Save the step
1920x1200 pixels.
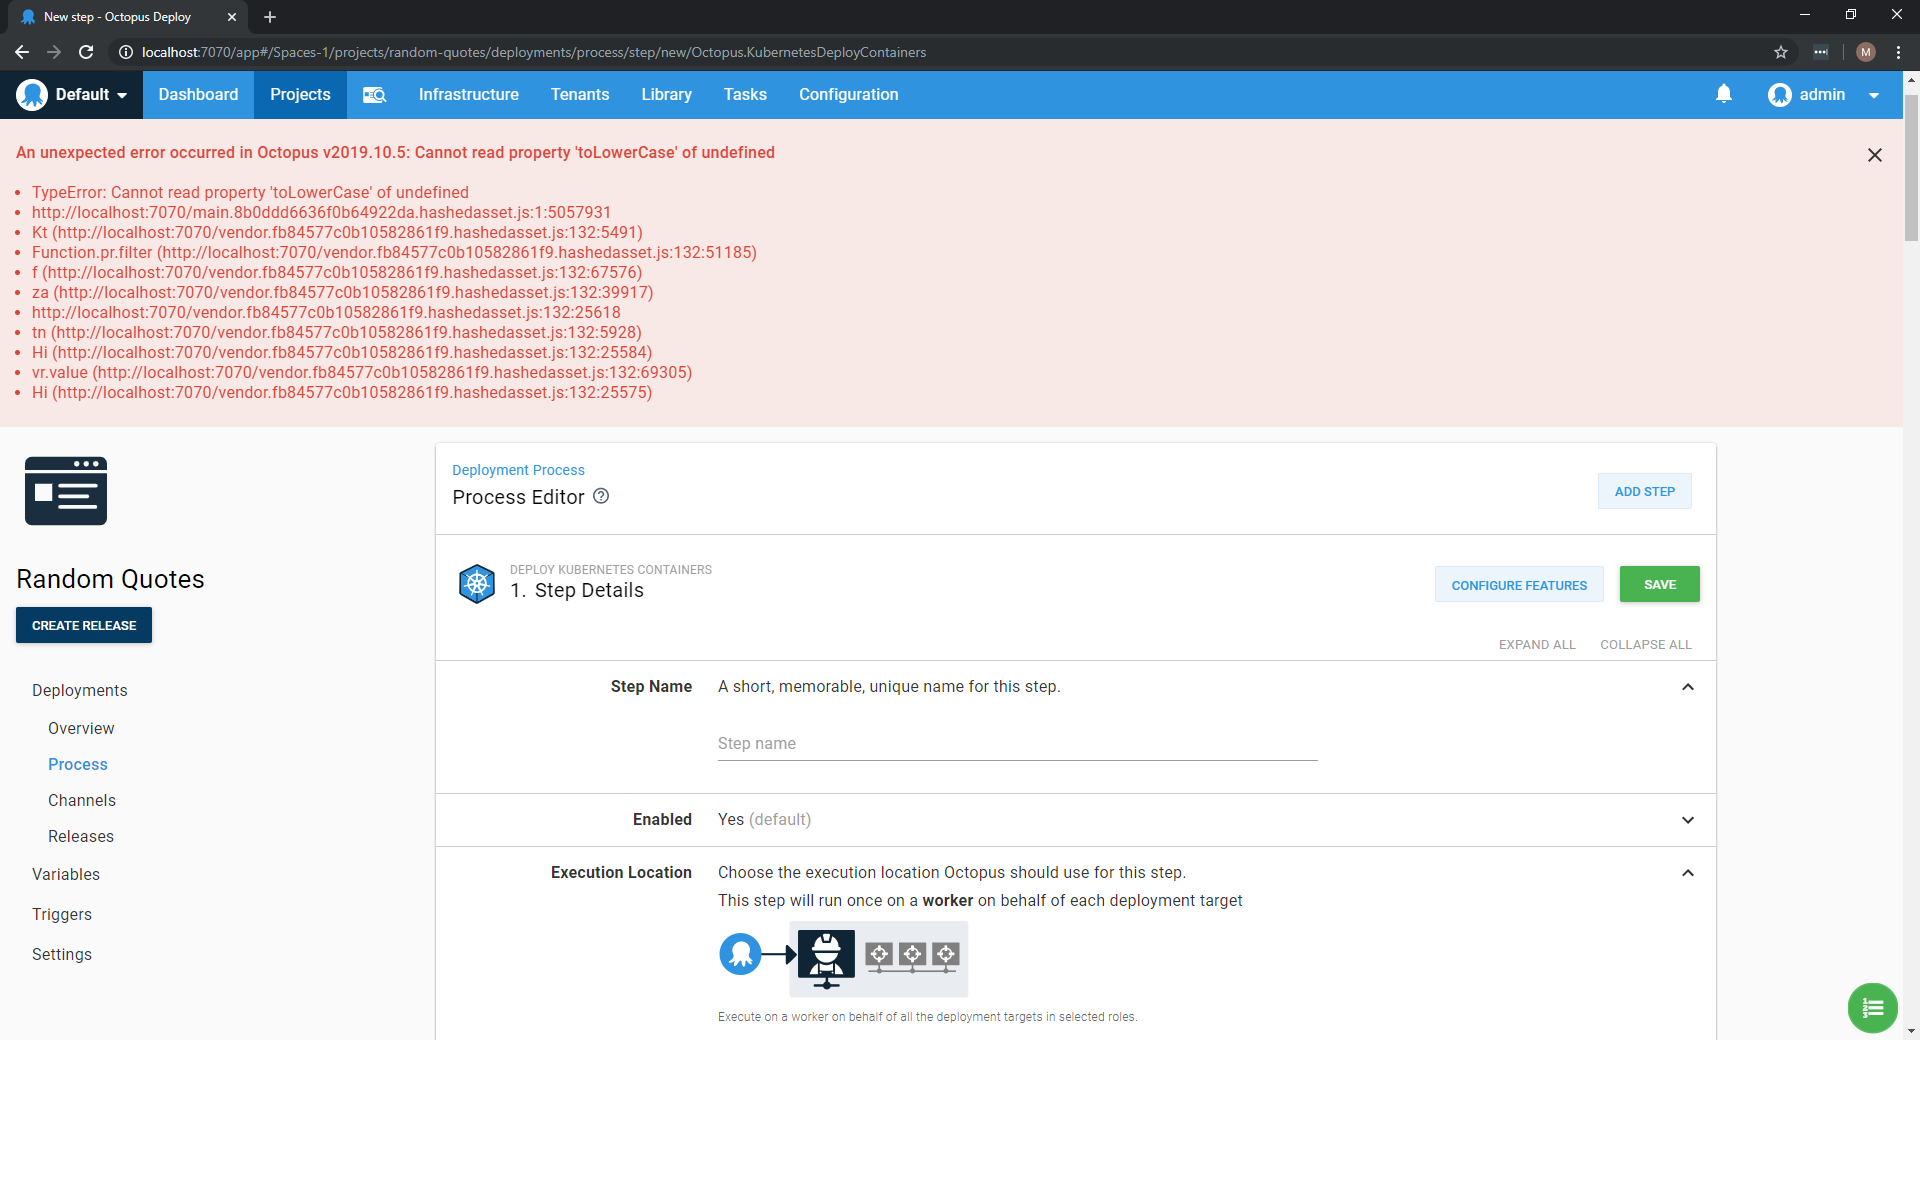pos(1659,584)
